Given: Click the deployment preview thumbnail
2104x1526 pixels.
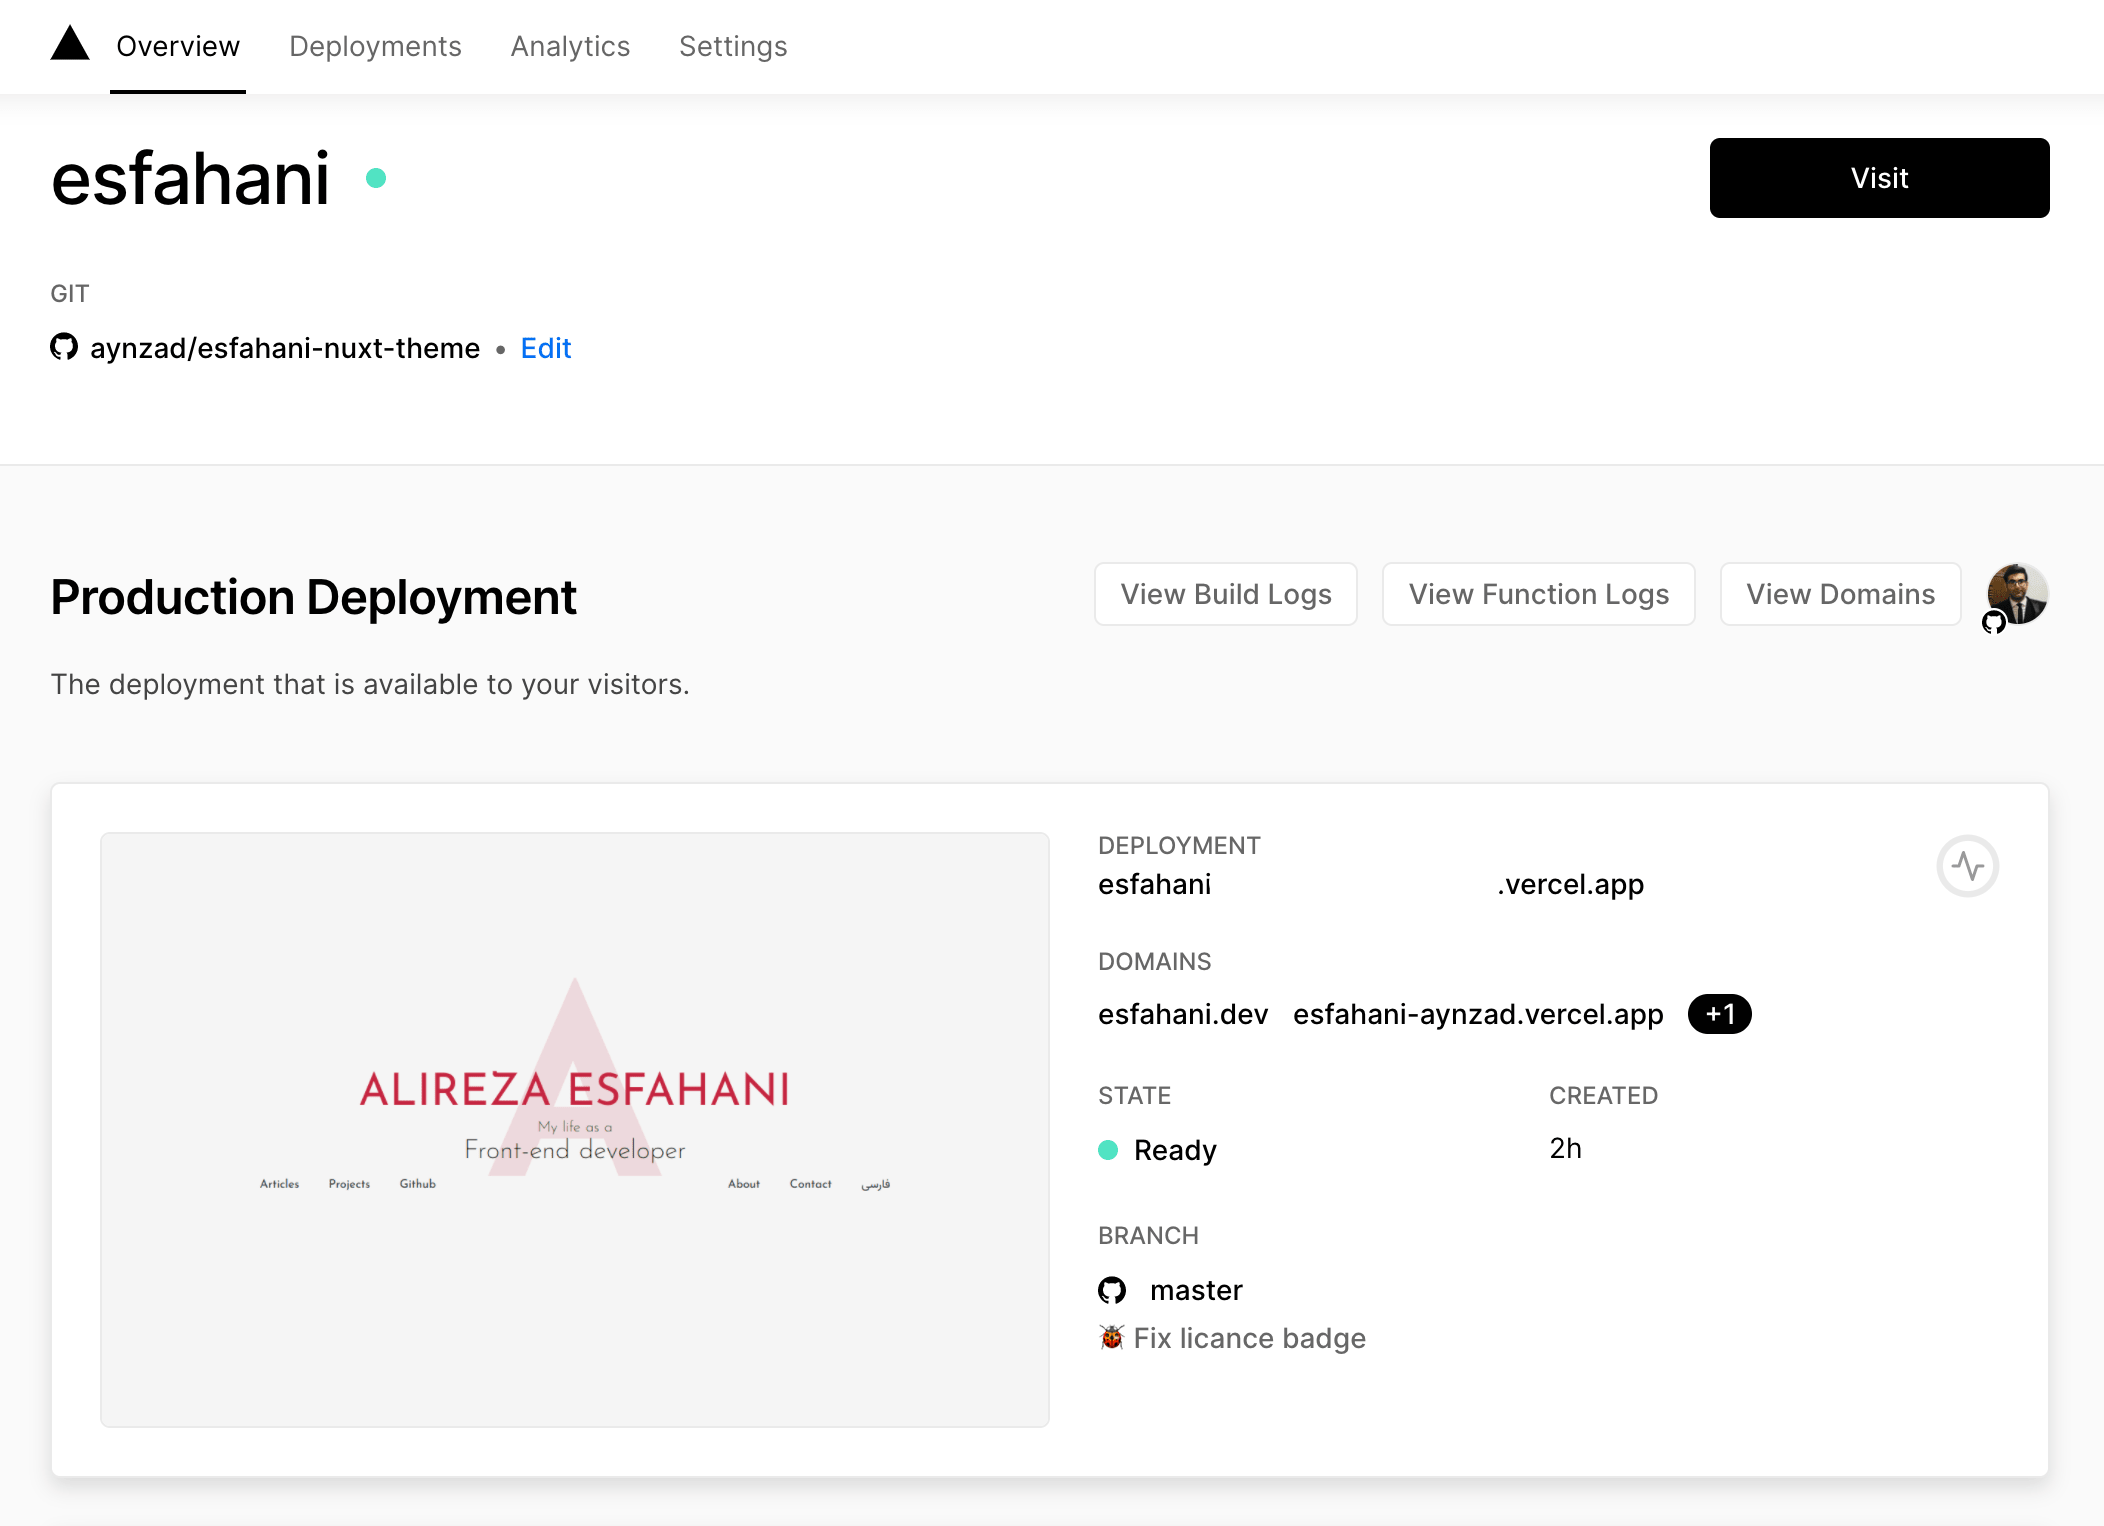Looking at the screenshot, I should point(575,1129).
